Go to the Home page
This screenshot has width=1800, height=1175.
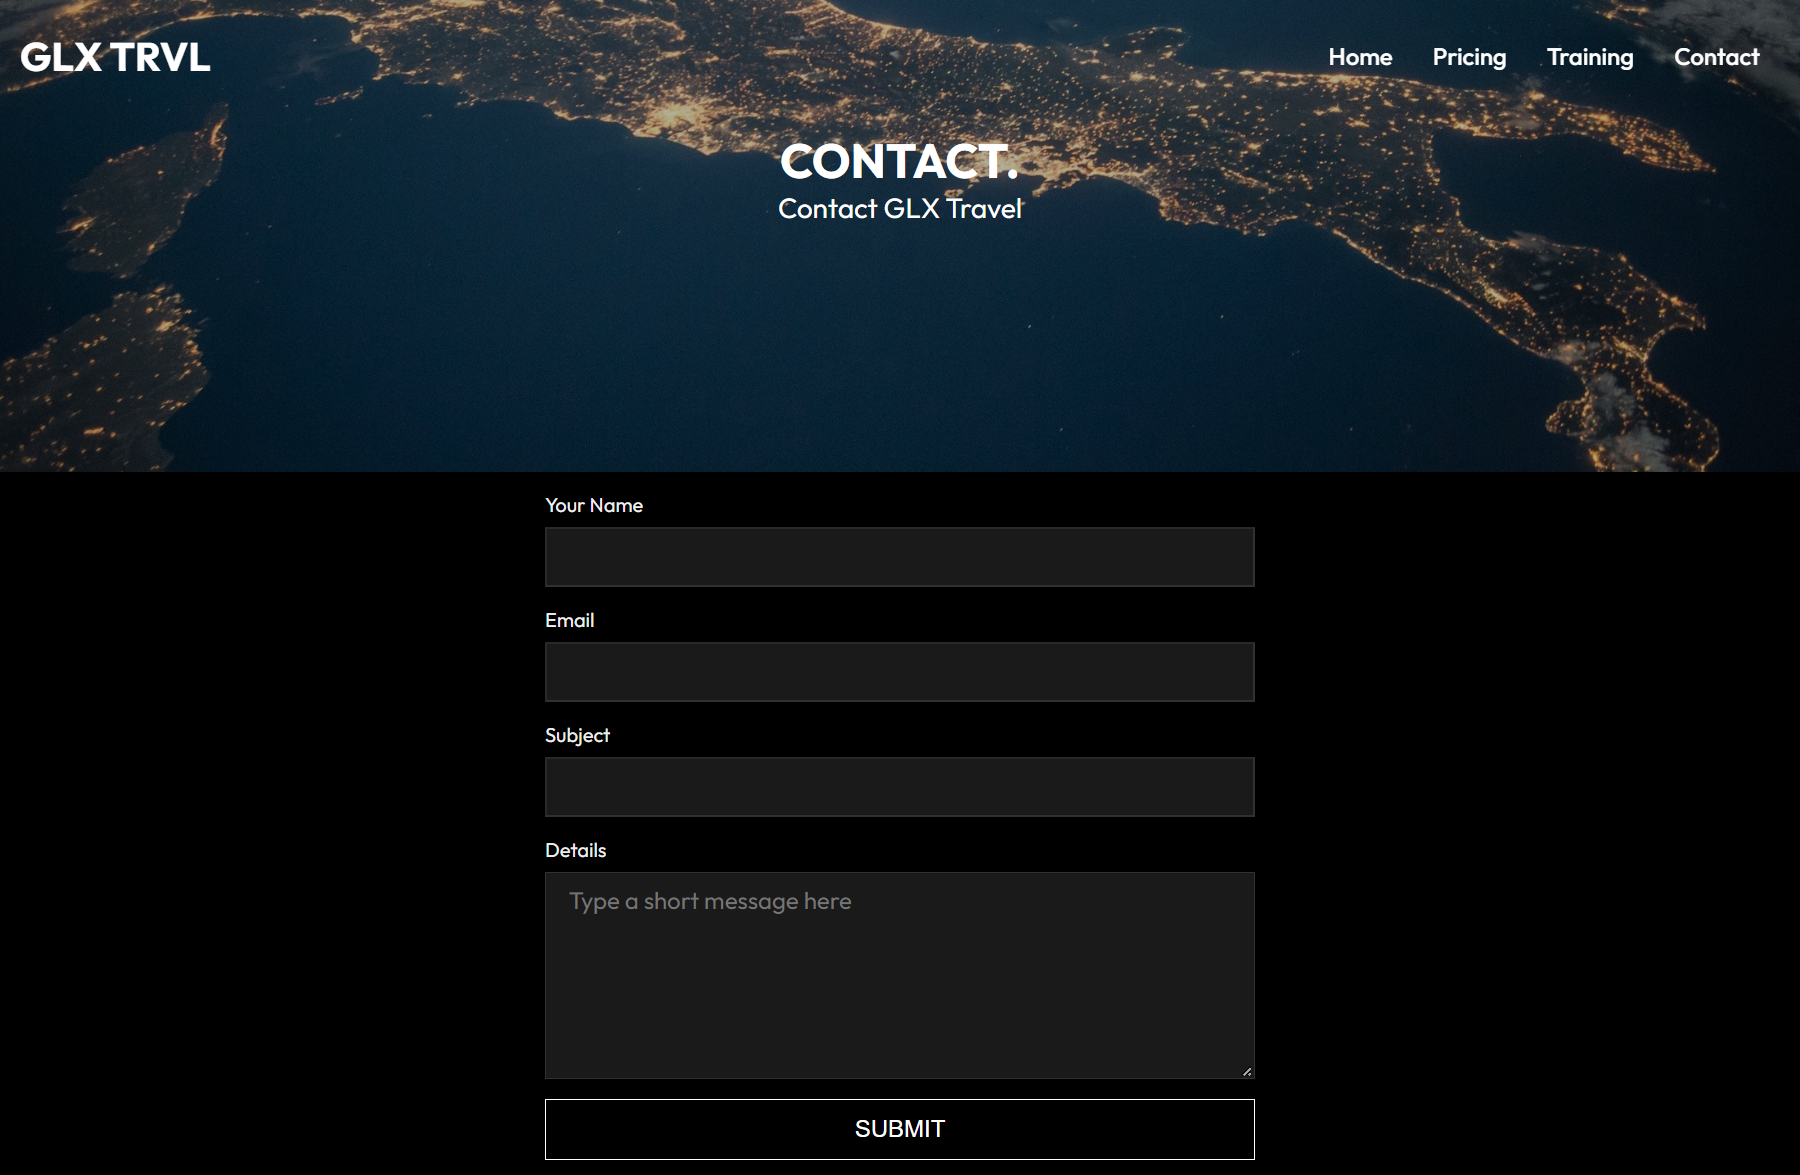1360,57
